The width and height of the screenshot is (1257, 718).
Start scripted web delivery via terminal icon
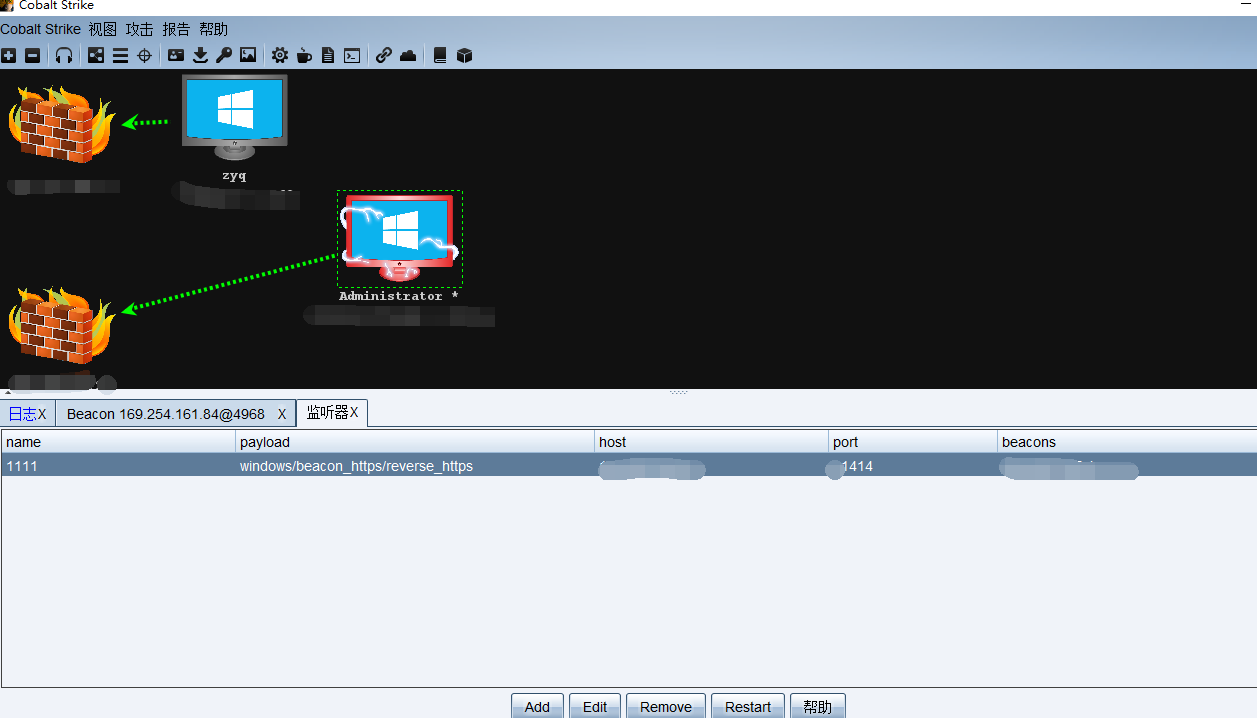[x=352, y=56]
